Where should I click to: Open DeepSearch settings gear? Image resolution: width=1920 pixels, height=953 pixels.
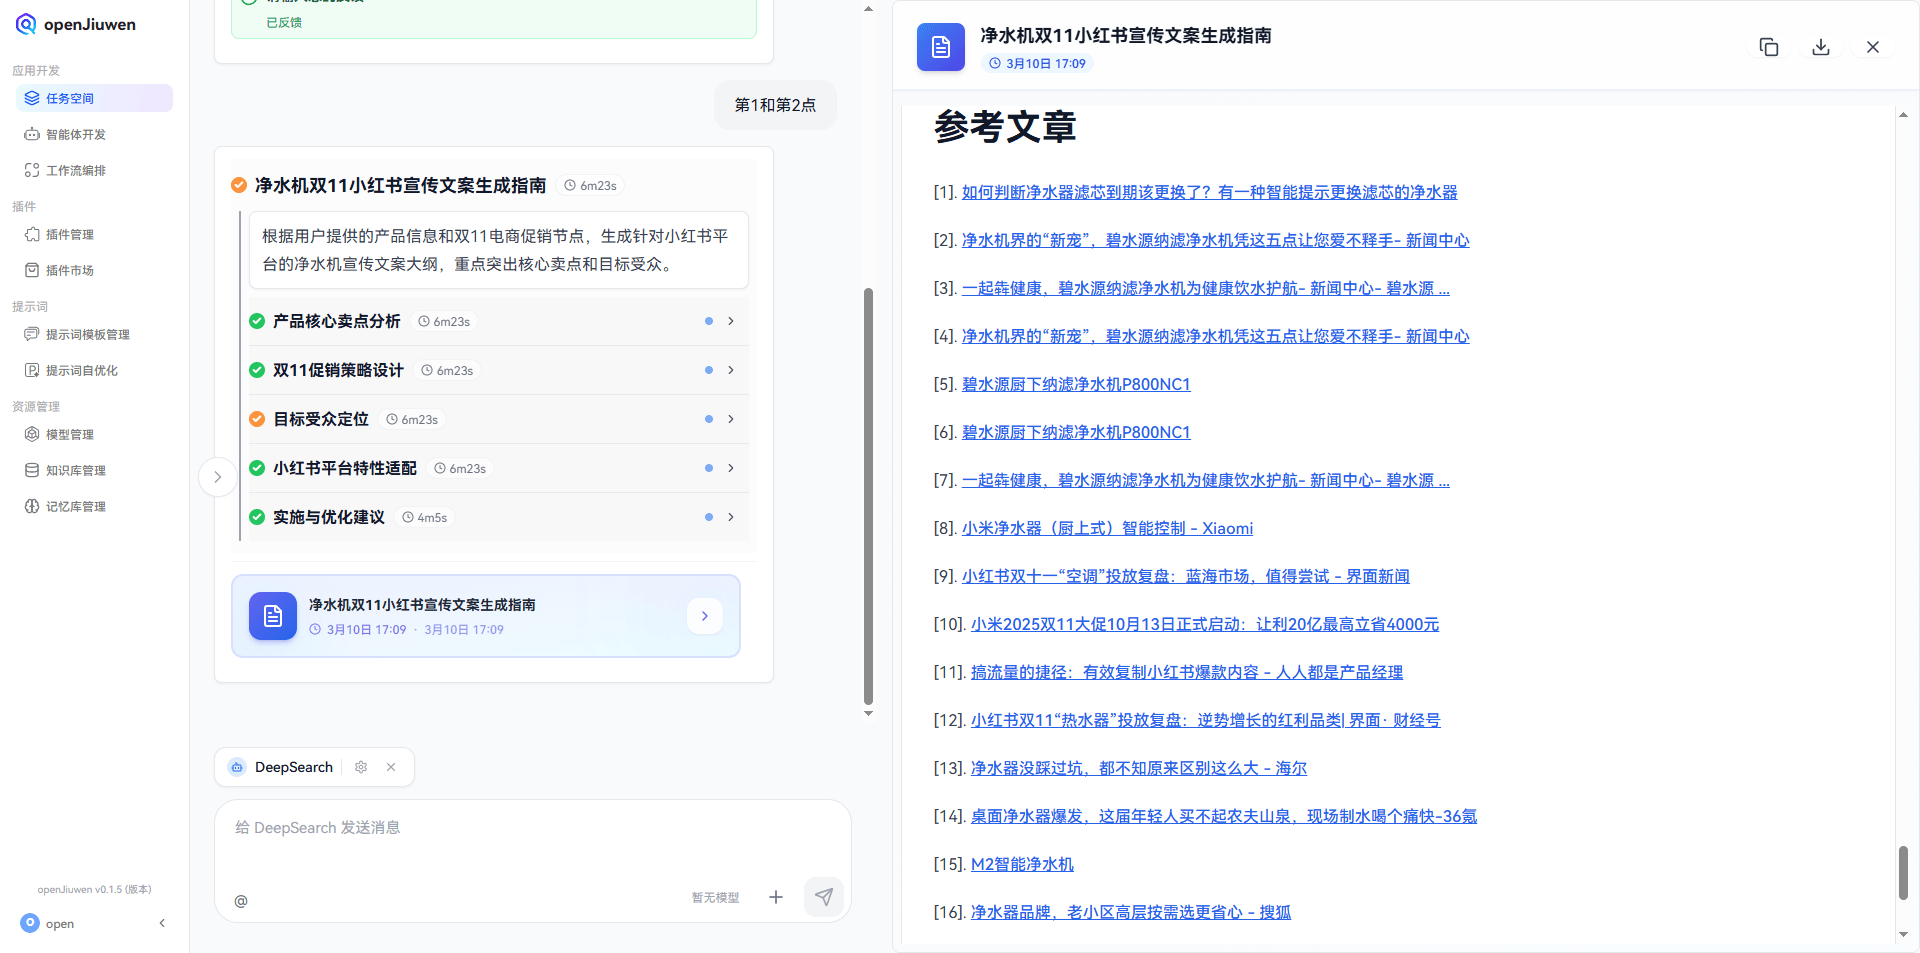click(x=361, y=767)
